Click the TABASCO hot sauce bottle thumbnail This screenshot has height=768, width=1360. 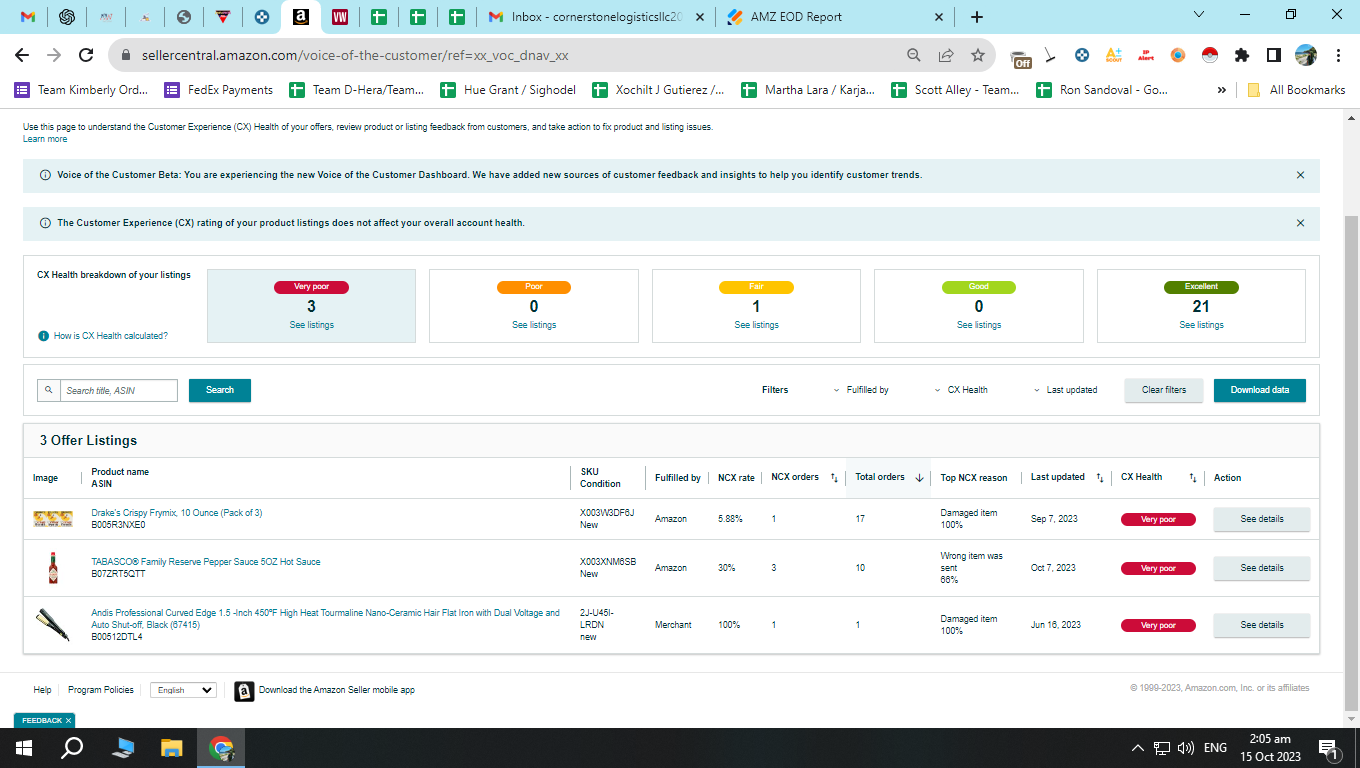(x=53, y=568)
